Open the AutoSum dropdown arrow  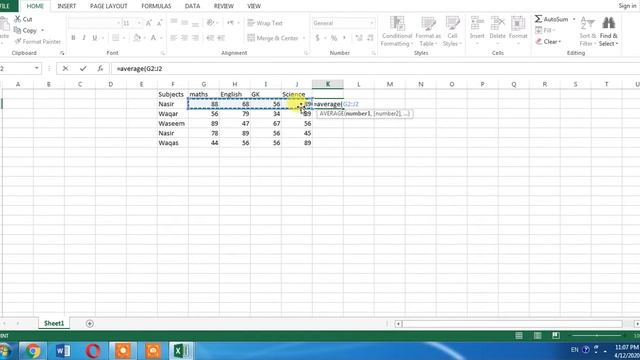tap(574, 19)
